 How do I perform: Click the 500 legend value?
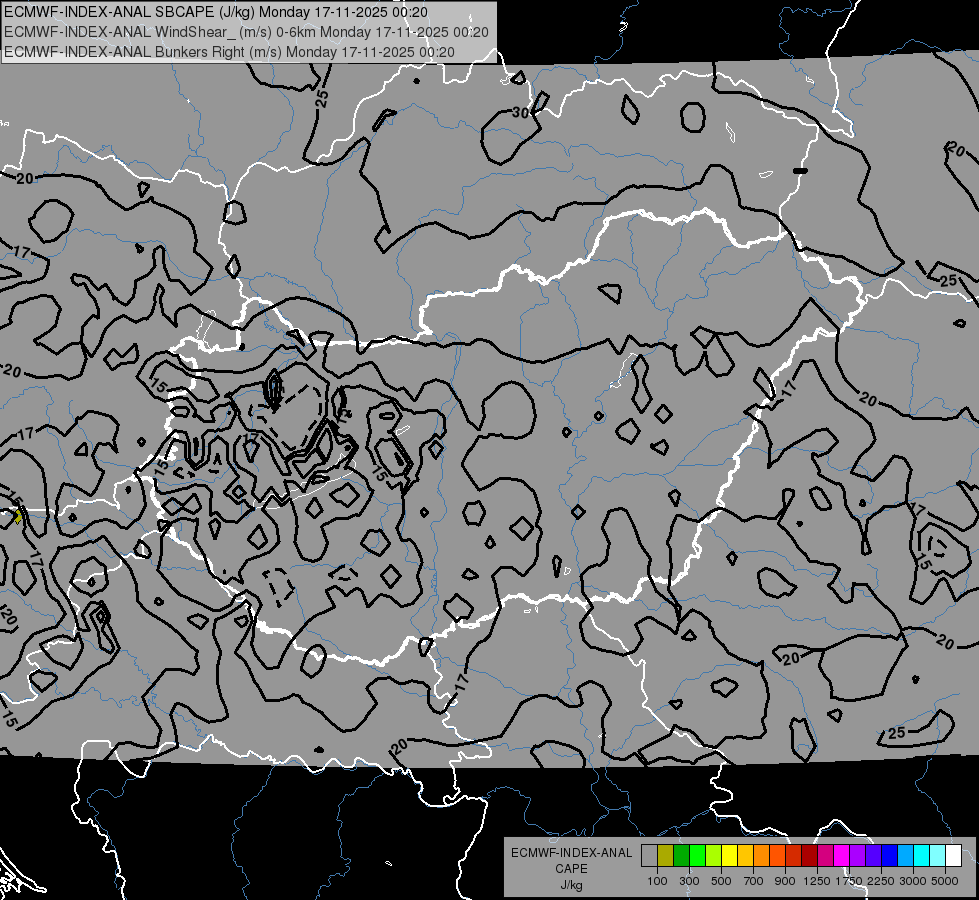(721, 881)
